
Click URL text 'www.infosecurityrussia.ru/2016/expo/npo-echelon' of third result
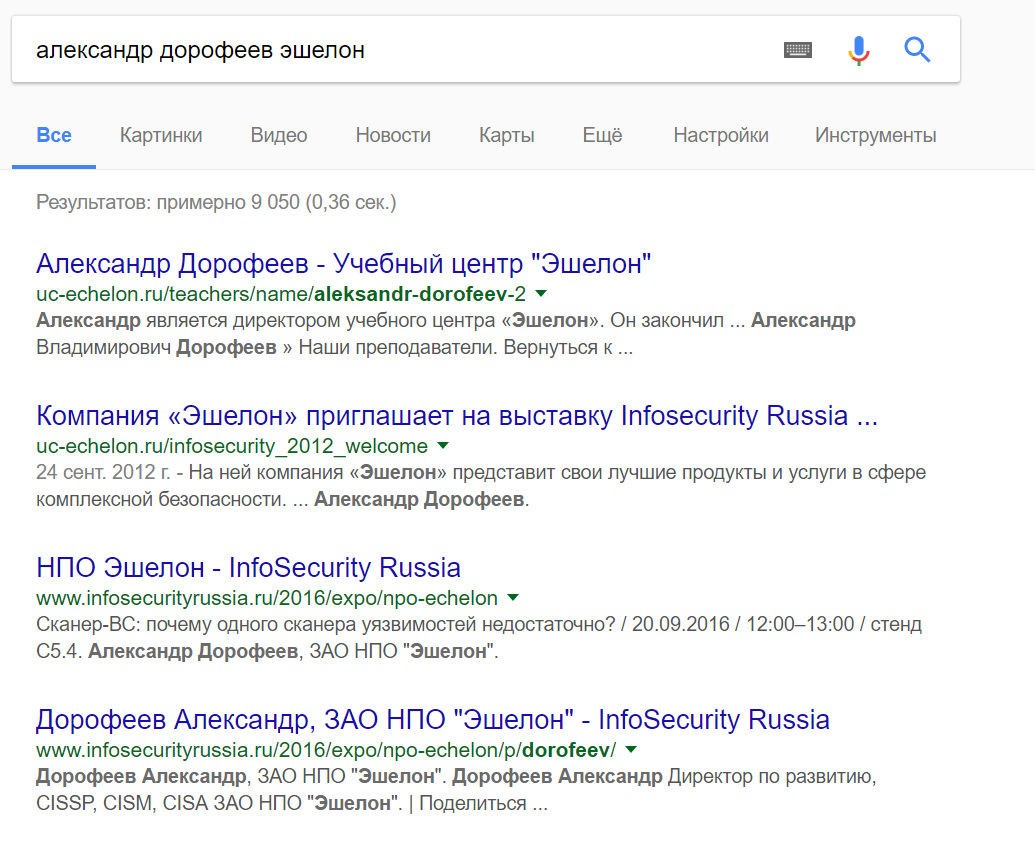(x=267, y=598)
